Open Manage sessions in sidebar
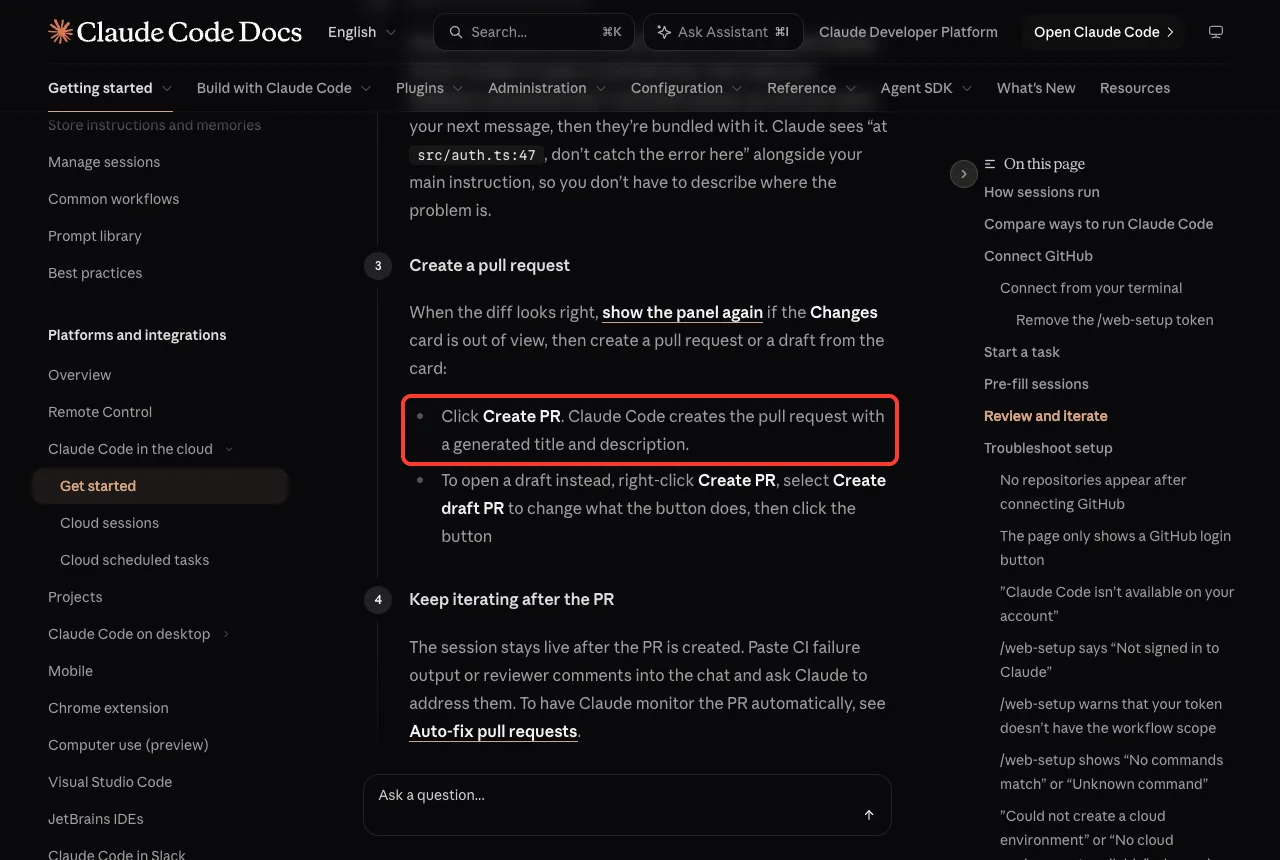Screen dimensions: 1280x860 tap(104, 162)
